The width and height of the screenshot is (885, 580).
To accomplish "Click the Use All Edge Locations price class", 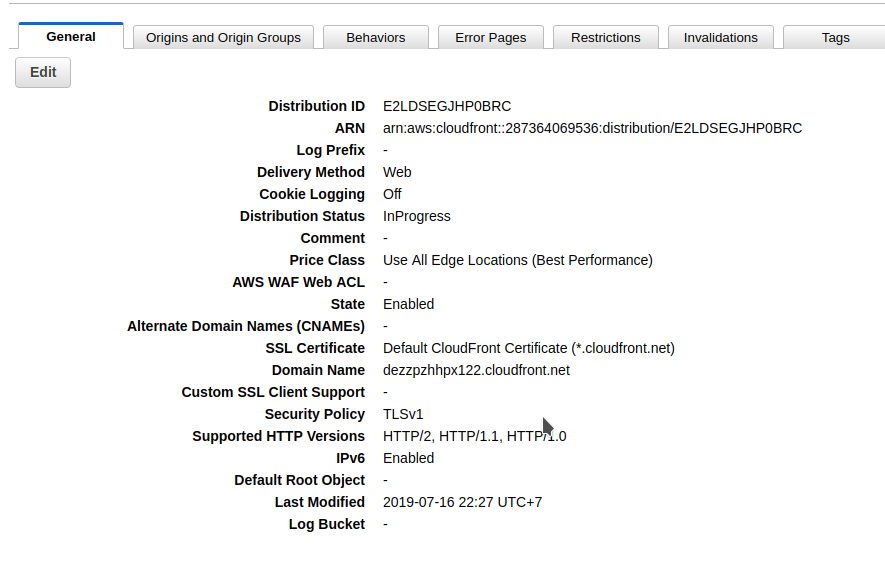I will pos(517,260).
